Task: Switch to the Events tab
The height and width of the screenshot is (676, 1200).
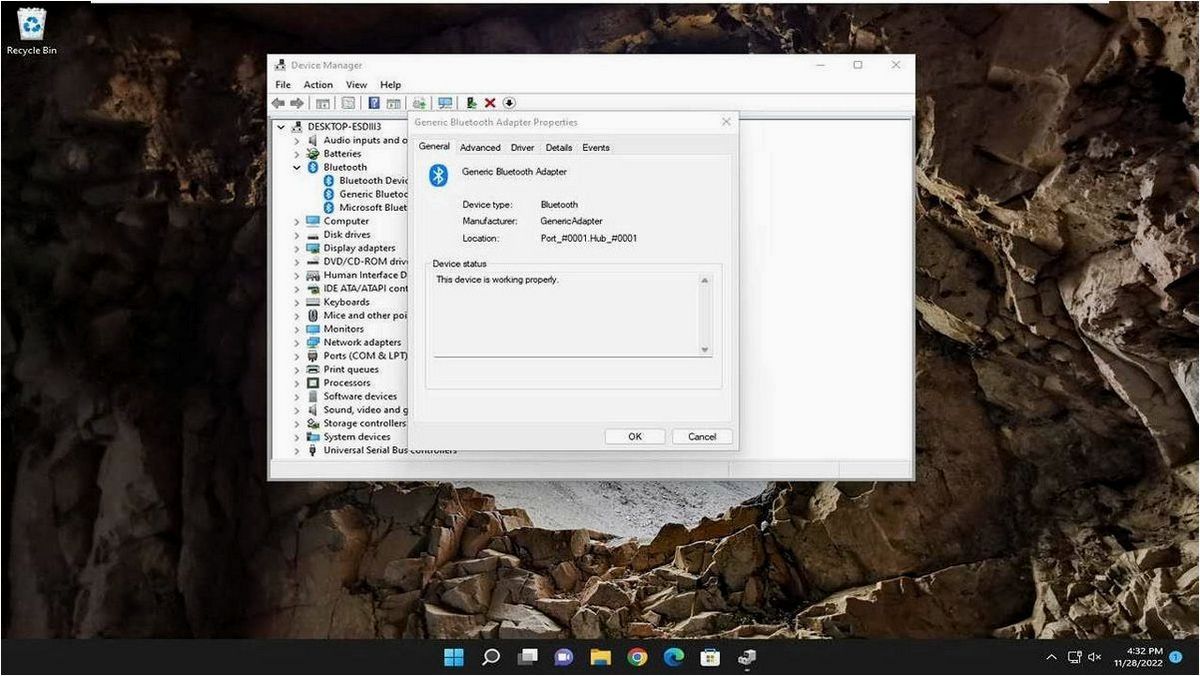Action: 596,148
